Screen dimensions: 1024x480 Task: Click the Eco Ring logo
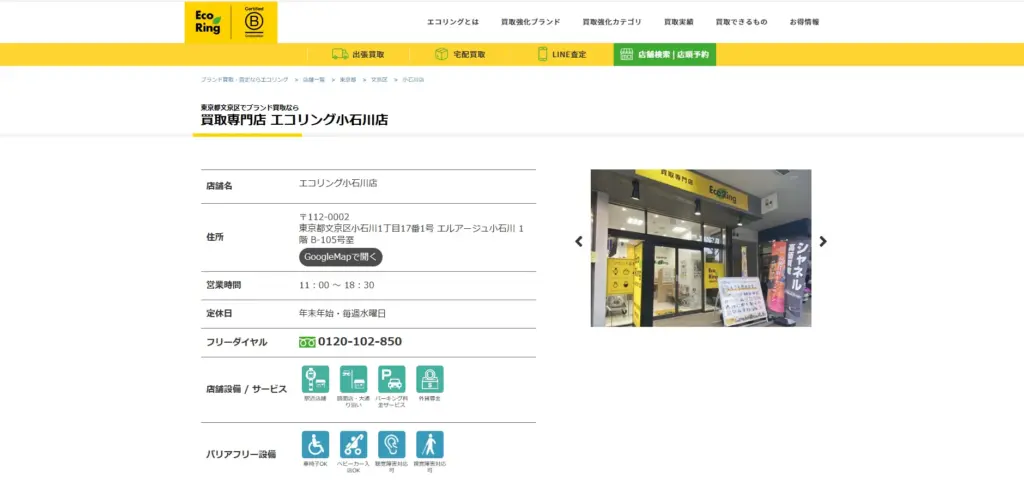tap(207, 22)
